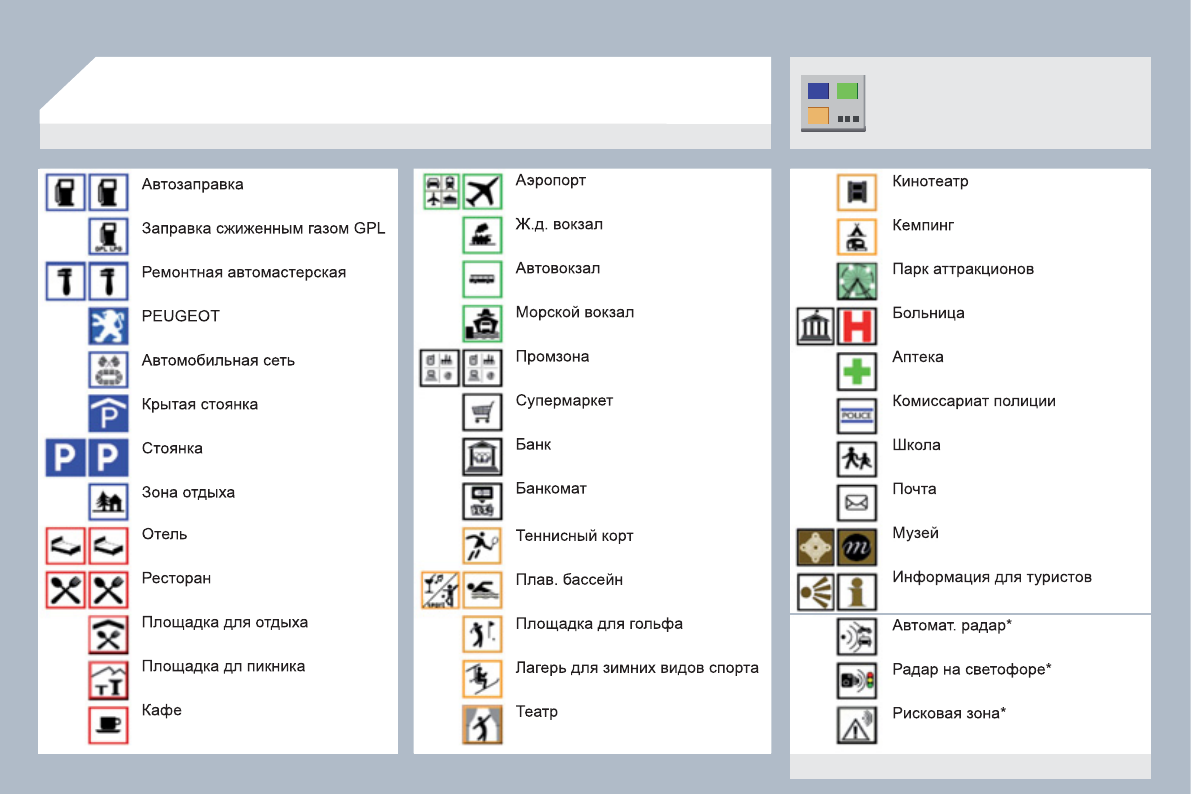The width and height of the screenshot is (1191, 794).
Task: Click the blue square in the color legend icon
Action: tap(819, 91)
